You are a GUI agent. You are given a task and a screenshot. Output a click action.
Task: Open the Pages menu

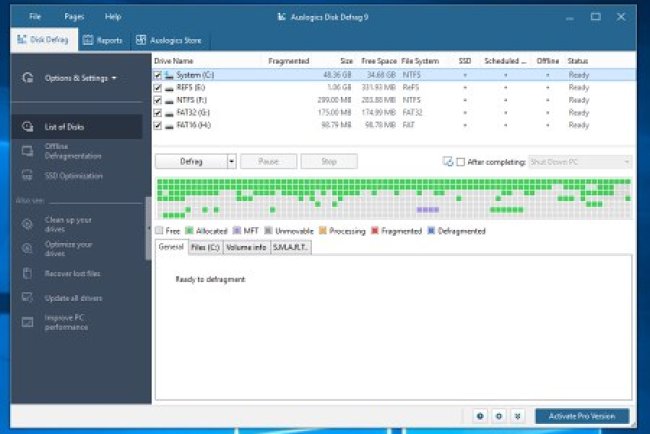click(x=74, y=17)
